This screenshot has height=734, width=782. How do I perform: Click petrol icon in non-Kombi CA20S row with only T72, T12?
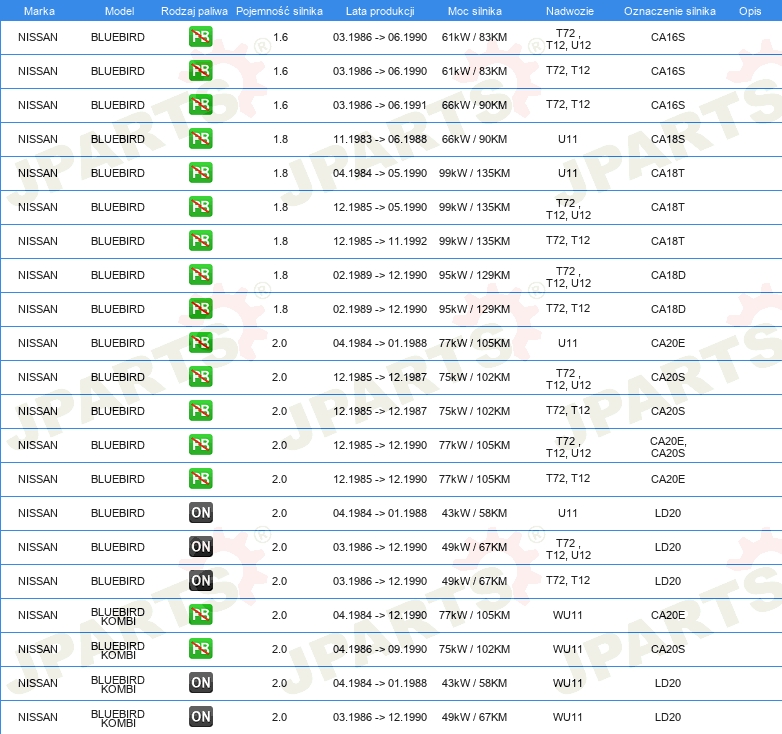[x=200, y=410]
